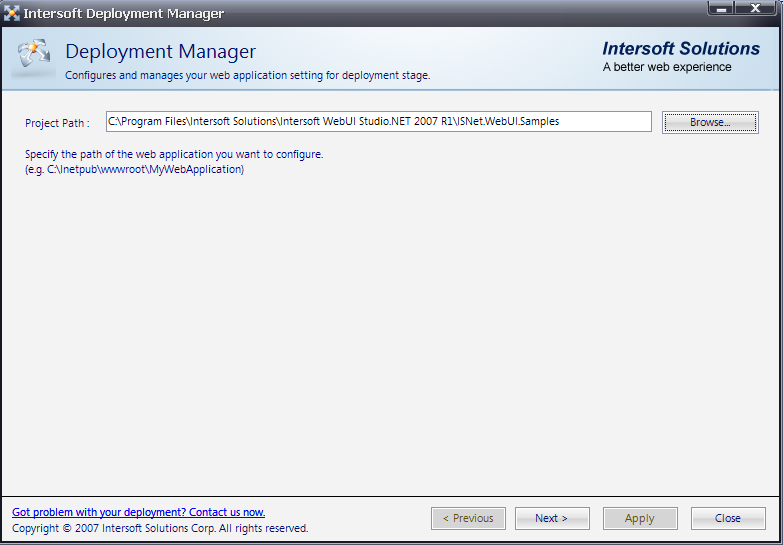
Task: Click the < Previous button
Action: click(x=467, y=518)
